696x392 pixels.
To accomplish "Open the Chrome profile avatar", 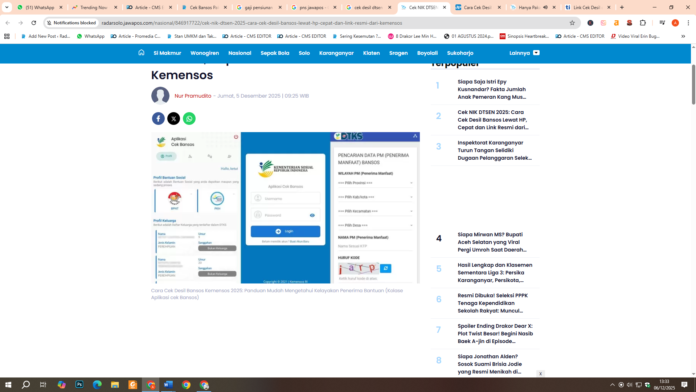I will [x=675, y=23].
